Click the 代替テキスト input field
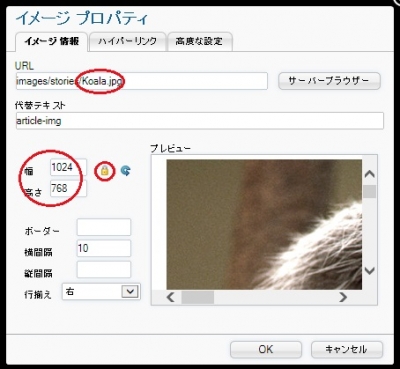The width and height of the screenshot is (400, 369). coord(200,121)
